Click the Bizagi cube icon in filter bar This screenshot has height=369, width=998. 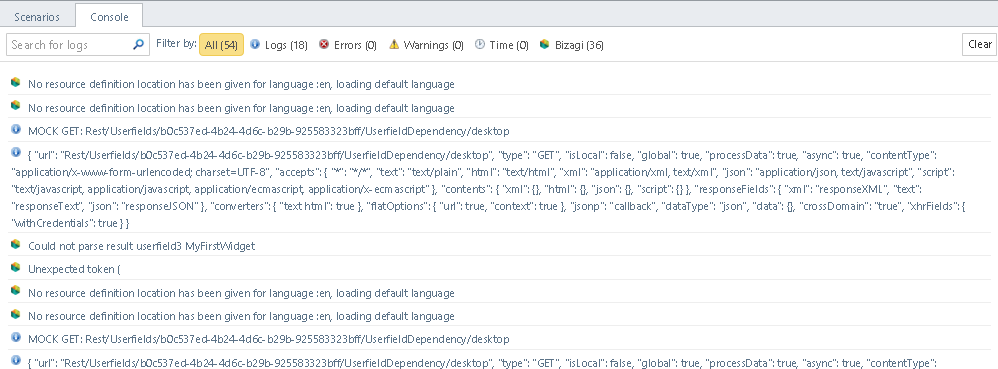coord(544,44)
